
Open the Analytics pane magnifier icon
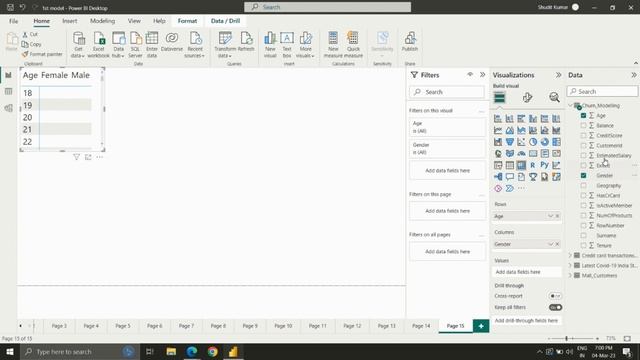click(x=554, y=97)
